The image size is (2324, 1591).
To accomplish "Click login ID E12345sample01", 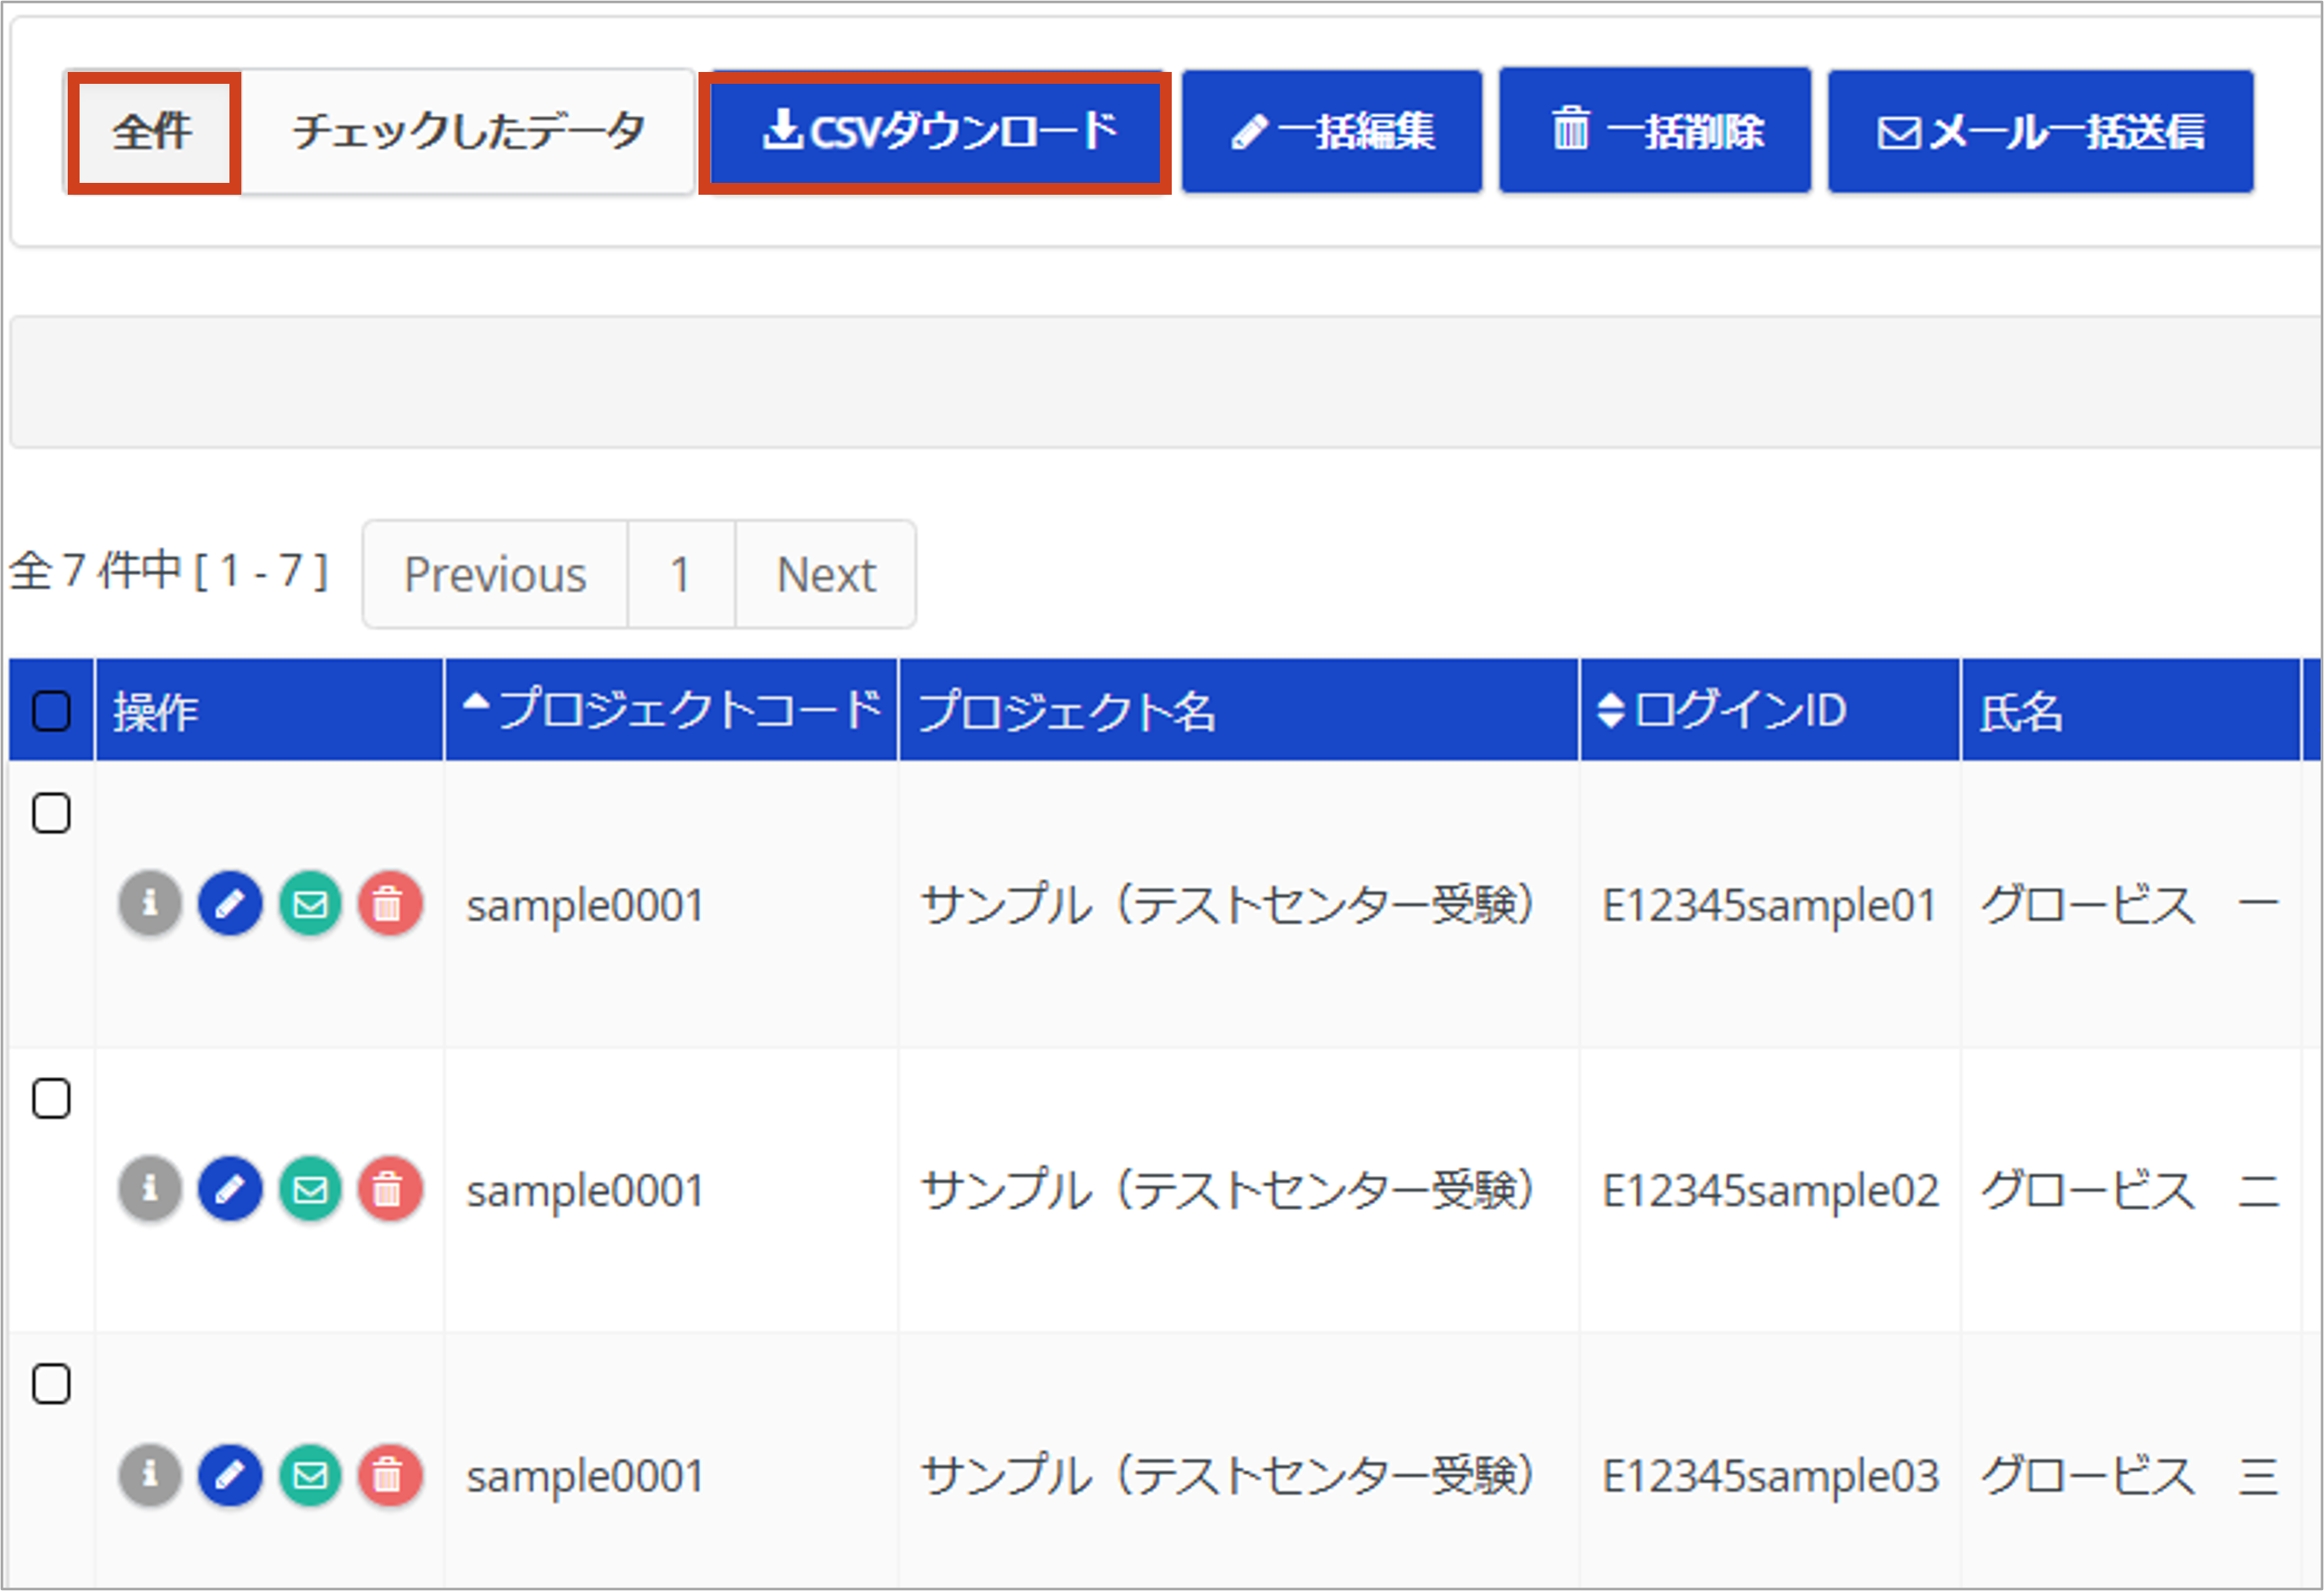I will pyautogui.click(x=1769, y=906).
